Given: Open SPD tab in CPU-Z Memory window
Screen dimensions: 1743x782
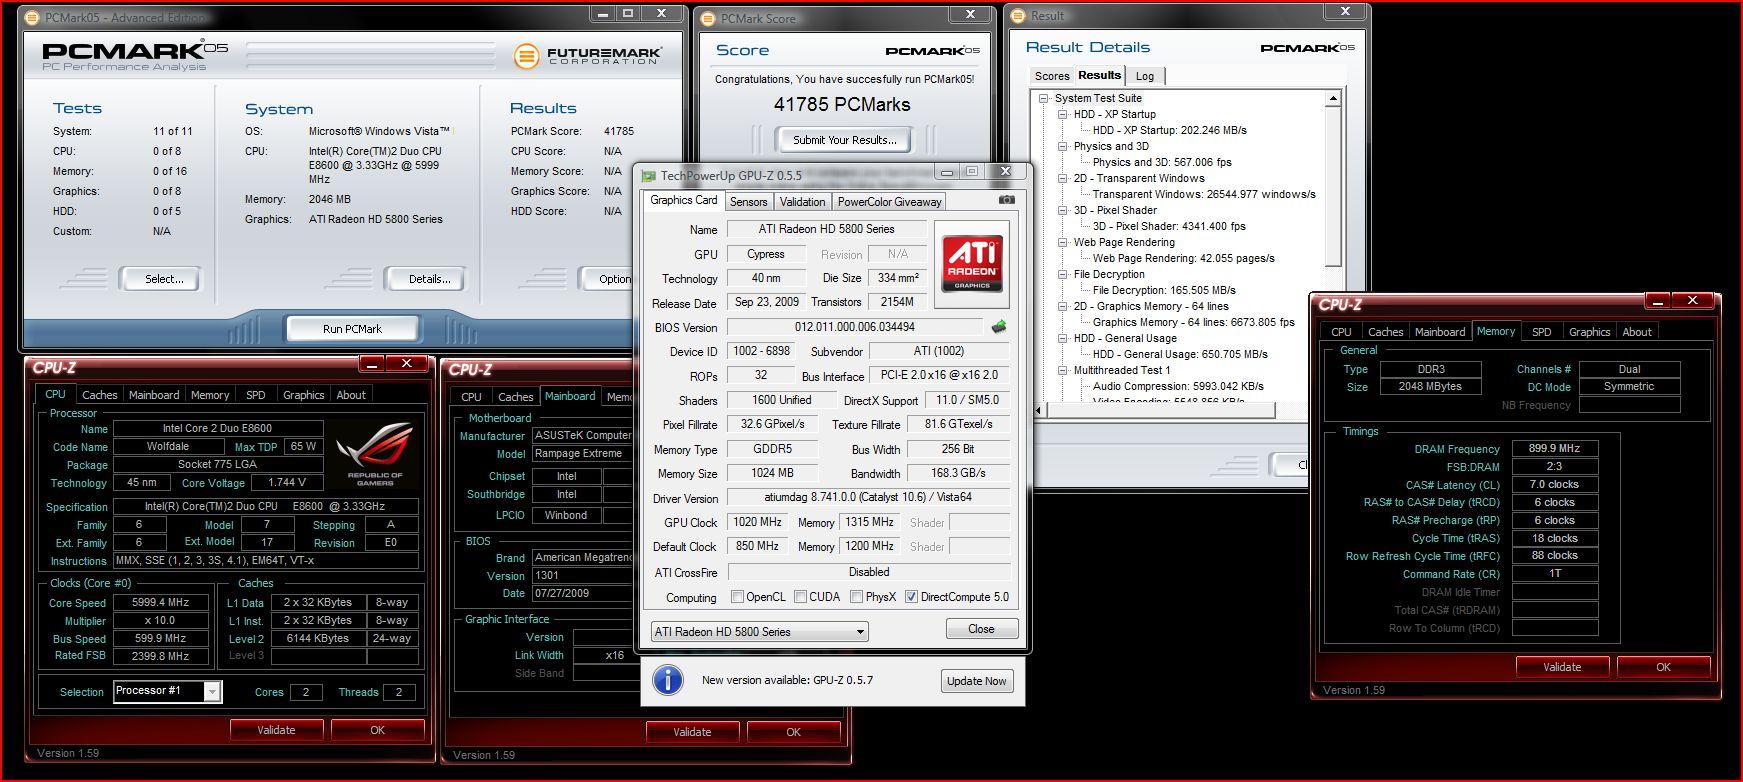Looking at the screenshot, I should point(1541,331).
